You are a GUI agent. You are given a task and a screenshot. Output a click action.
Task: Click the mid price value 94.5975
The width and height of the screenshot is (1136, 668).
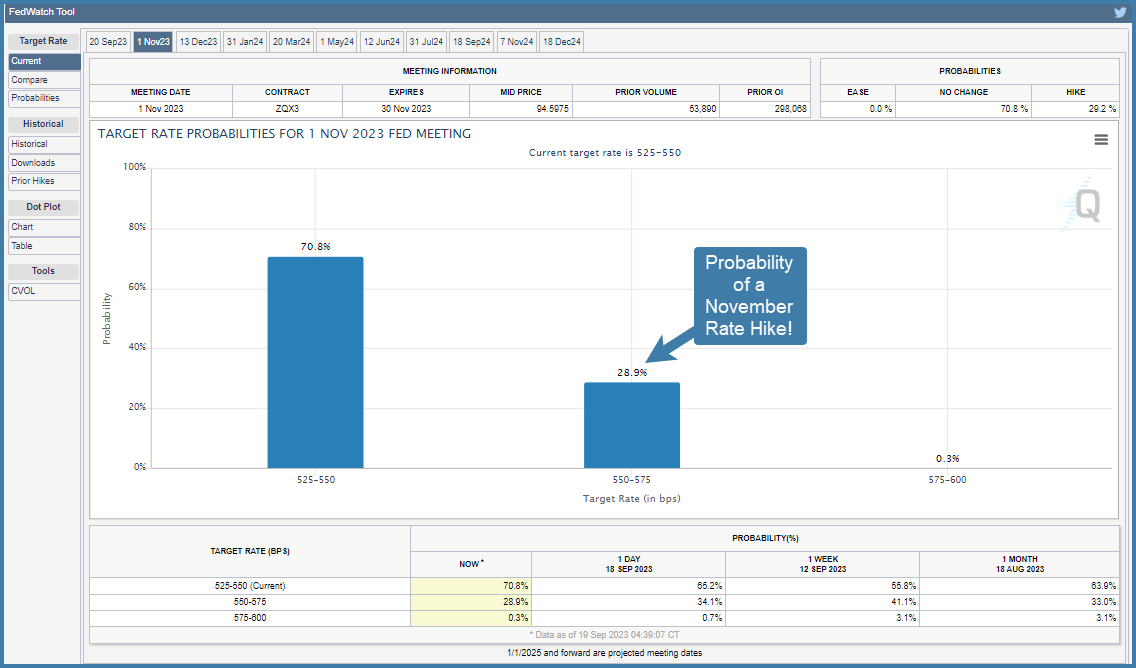click(553, 109)
